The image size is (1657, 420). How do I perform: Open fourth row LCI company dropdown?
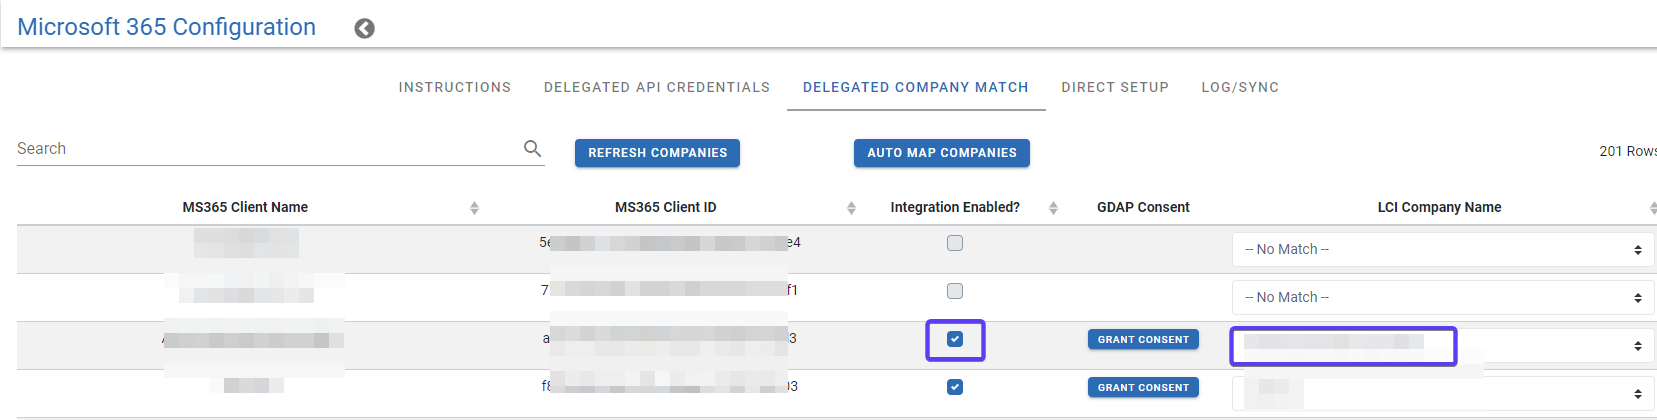click(1443, 393)
